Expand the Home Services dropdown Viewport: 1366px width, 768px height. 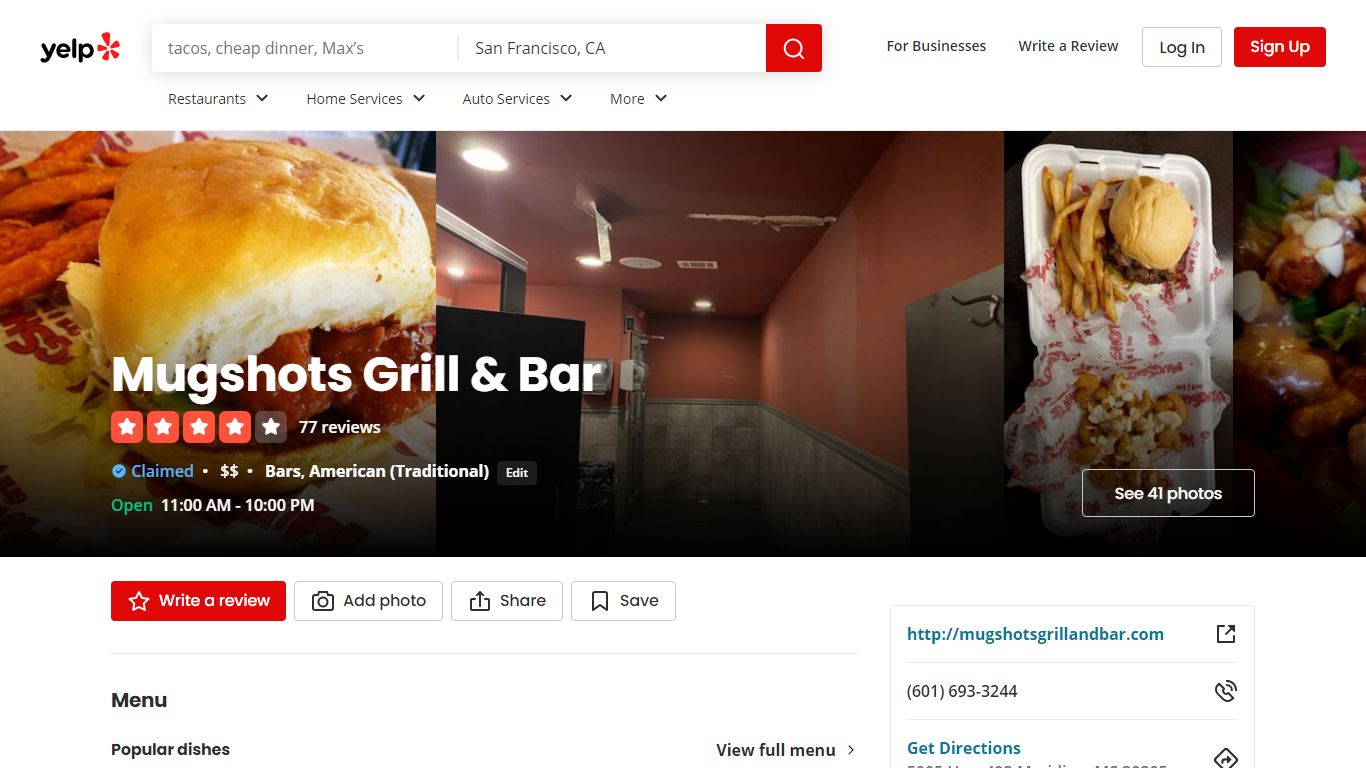[366, 99]
